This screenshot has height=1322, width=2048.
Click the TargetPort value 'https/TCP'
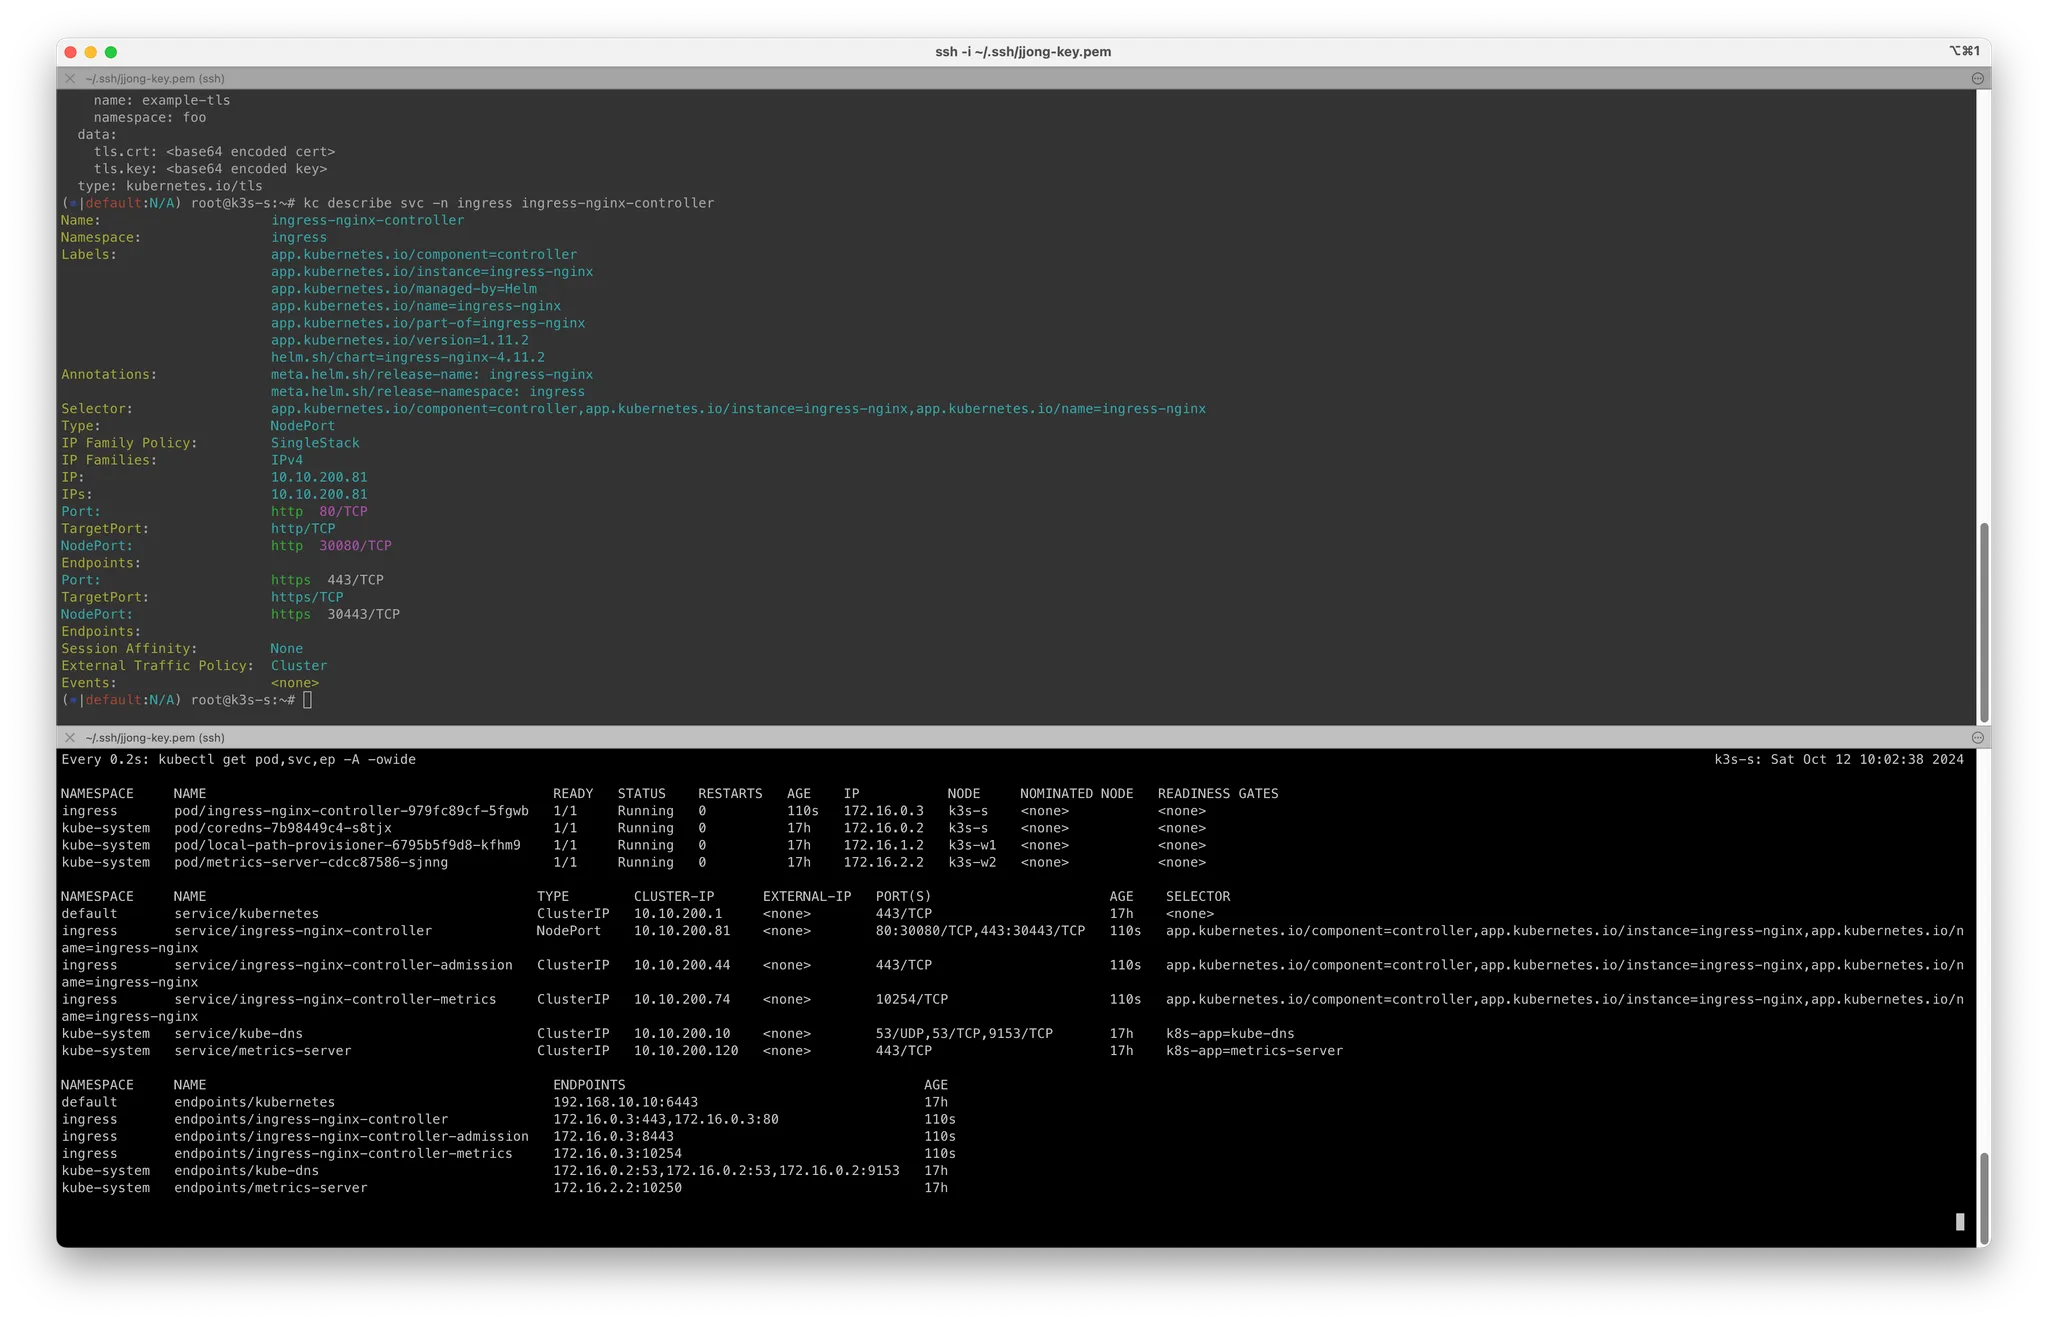pos(306,597)
